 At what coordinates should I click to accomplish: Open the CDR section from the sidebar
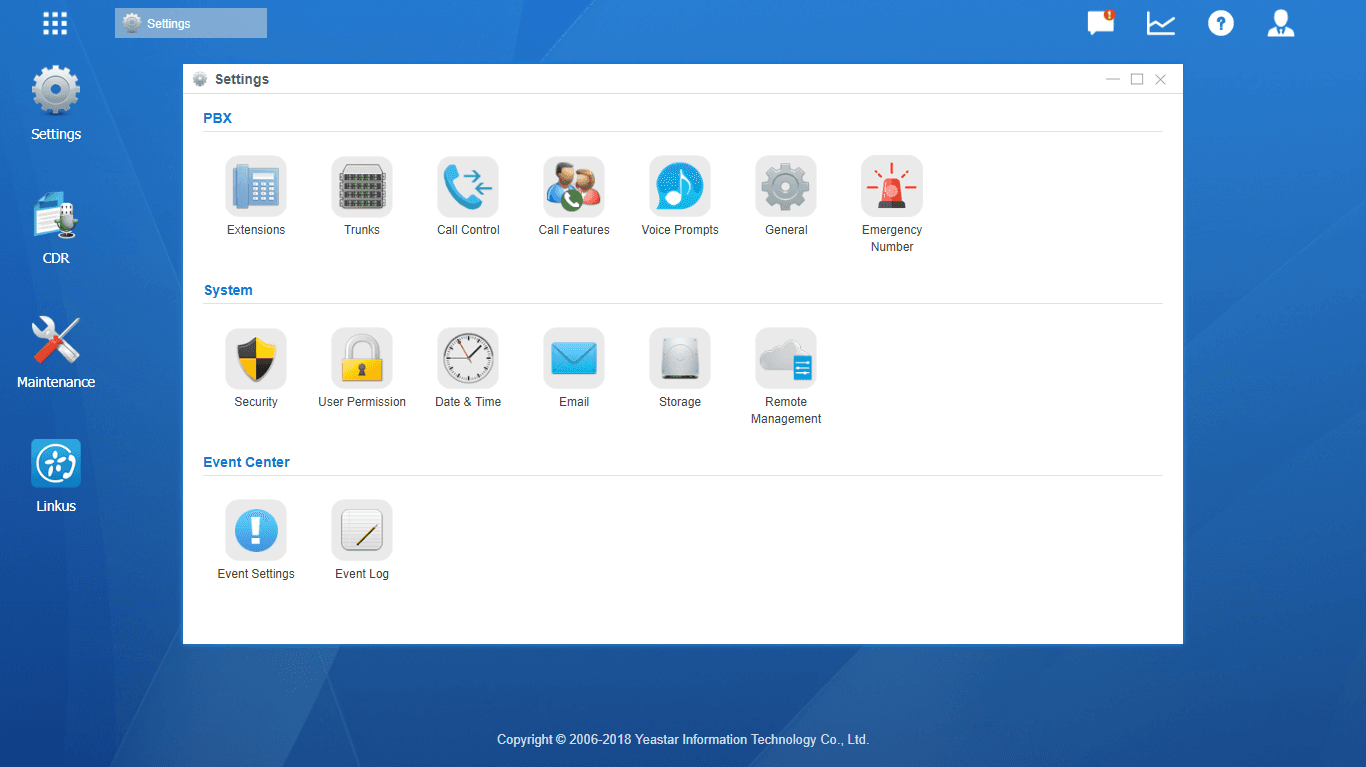click(55, 228)
